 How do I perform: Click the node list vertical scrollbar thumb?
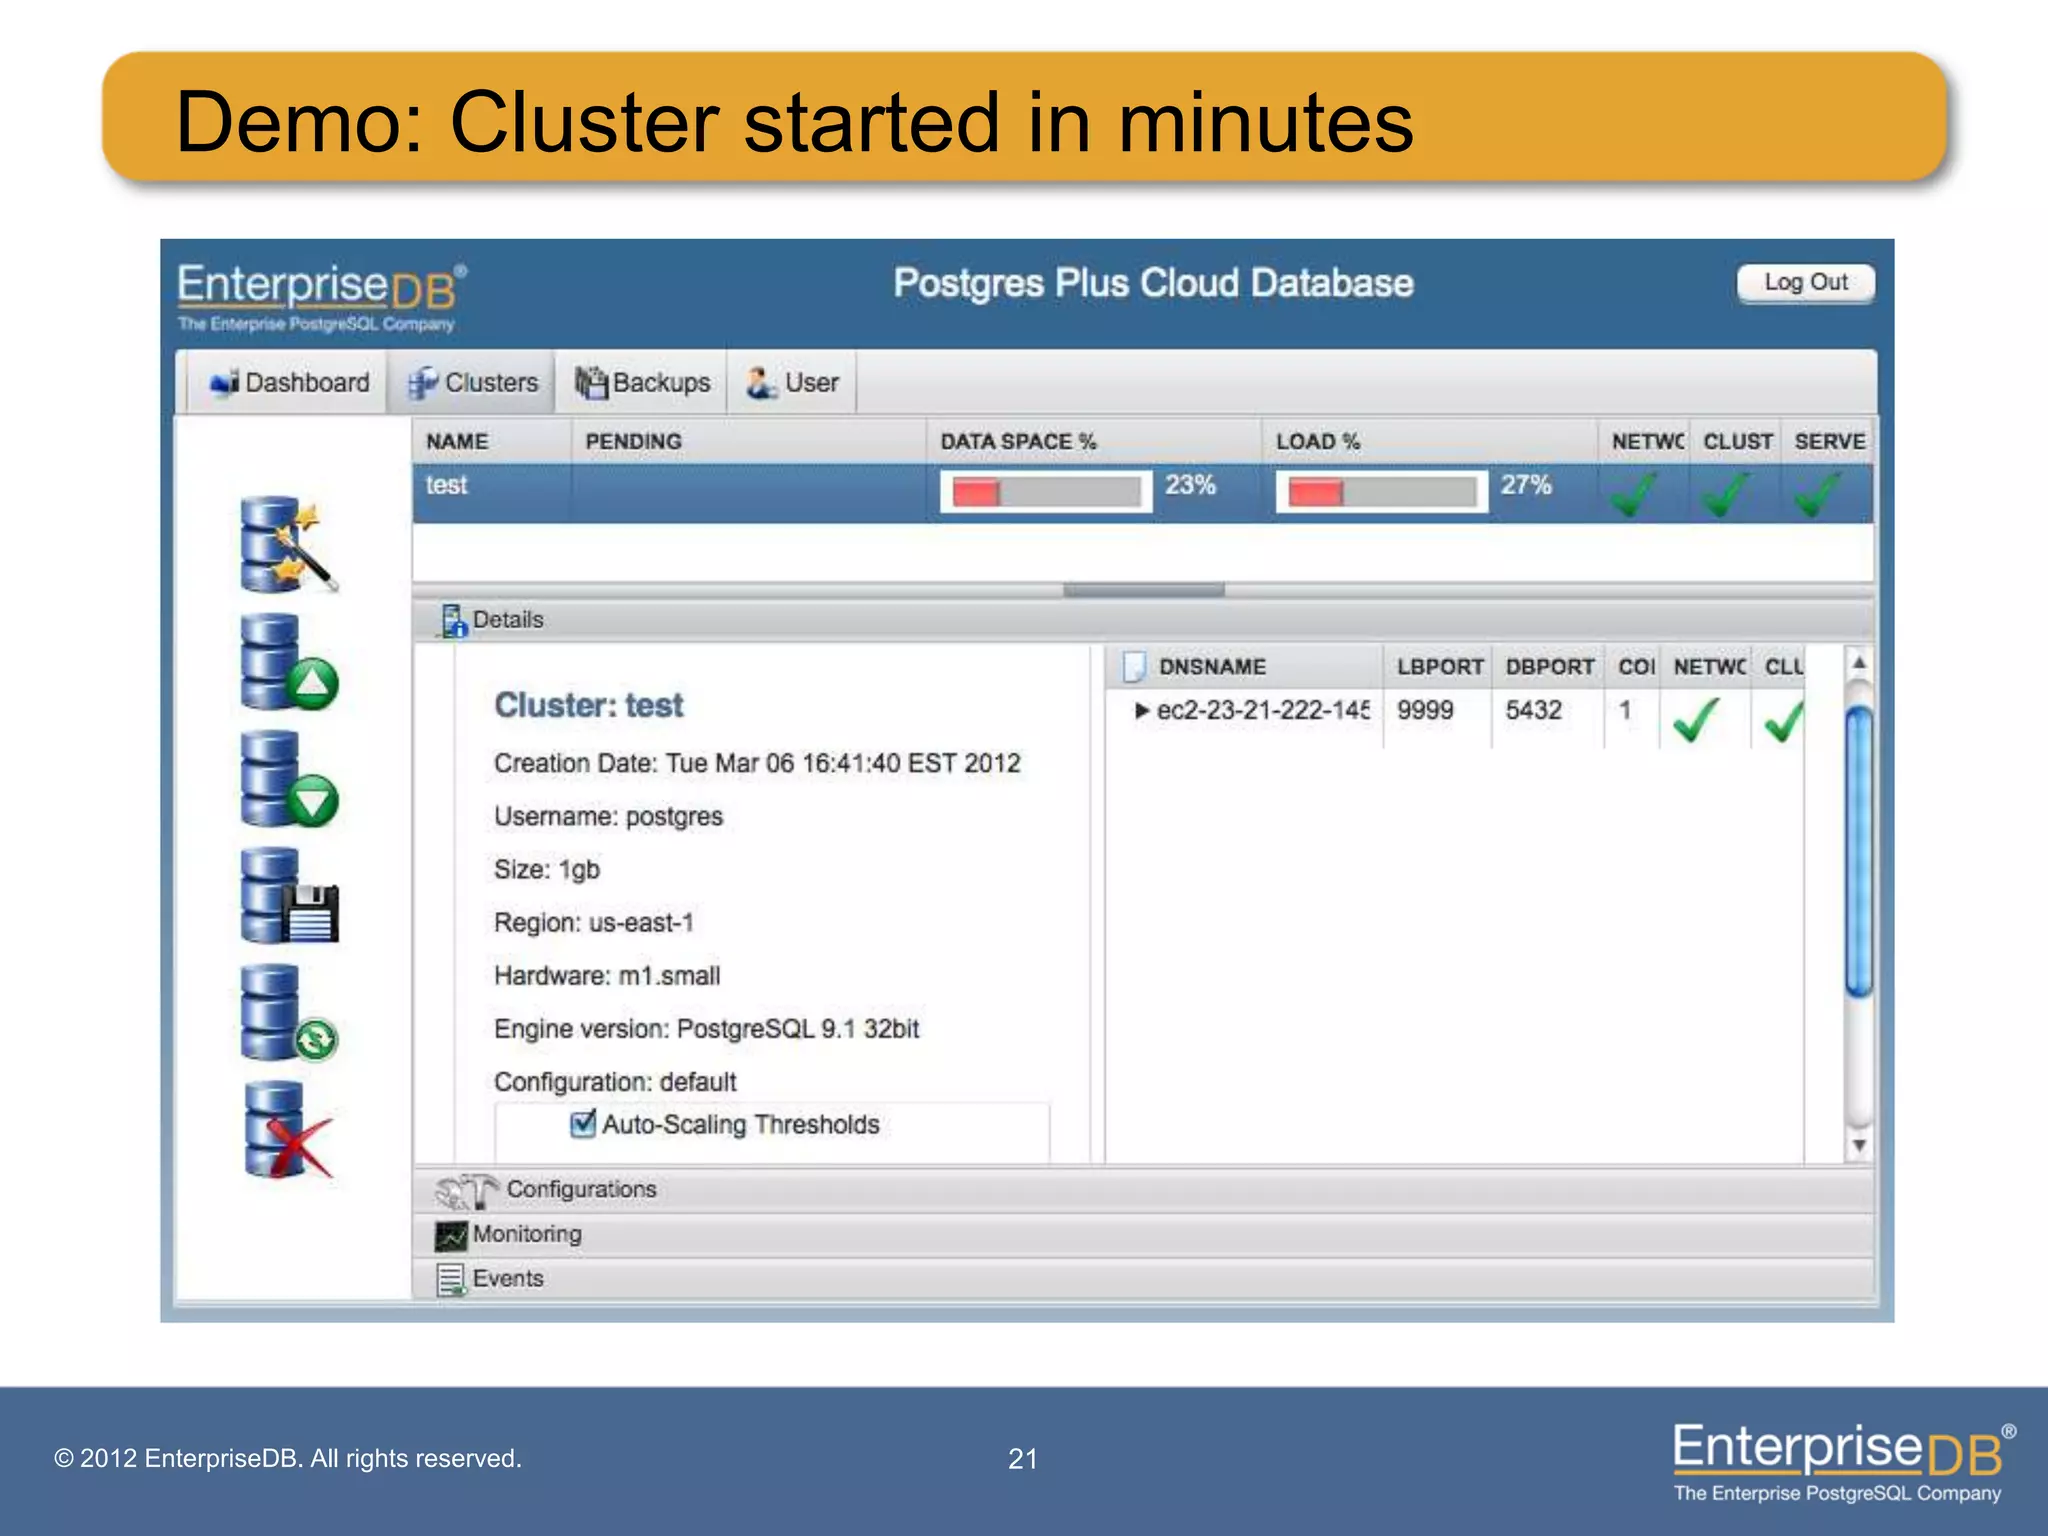[x=1859, y=852]
